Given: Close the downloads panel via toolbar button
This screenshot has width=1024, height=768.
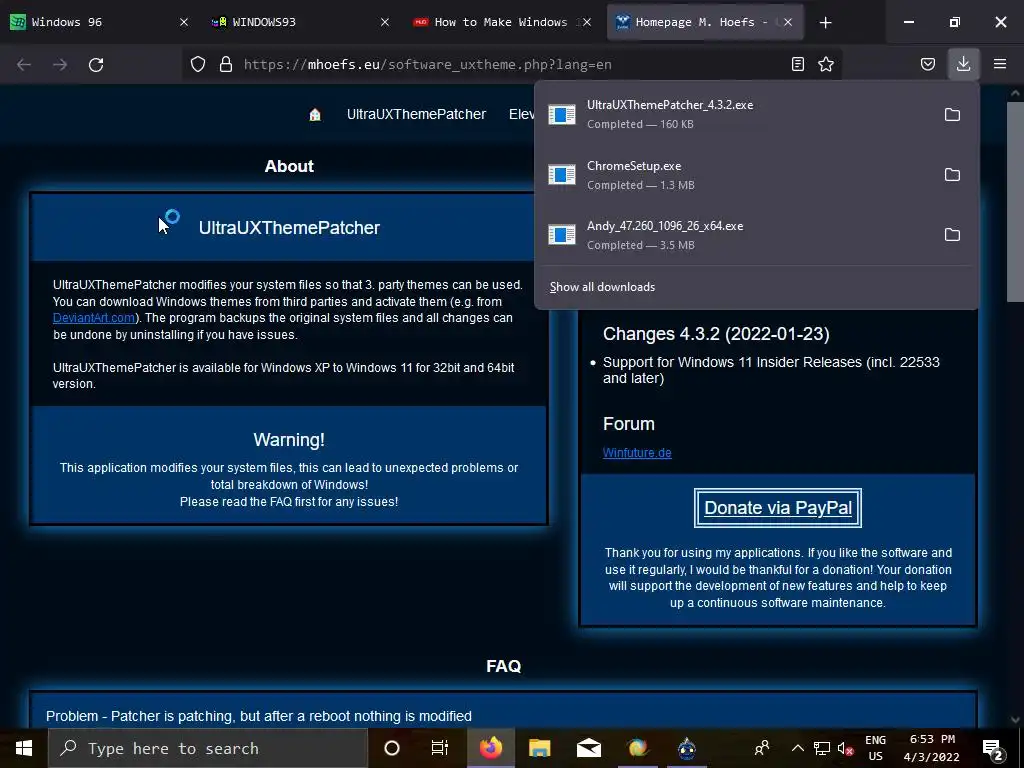Looking at the screenshot, I should click(963, 64).
